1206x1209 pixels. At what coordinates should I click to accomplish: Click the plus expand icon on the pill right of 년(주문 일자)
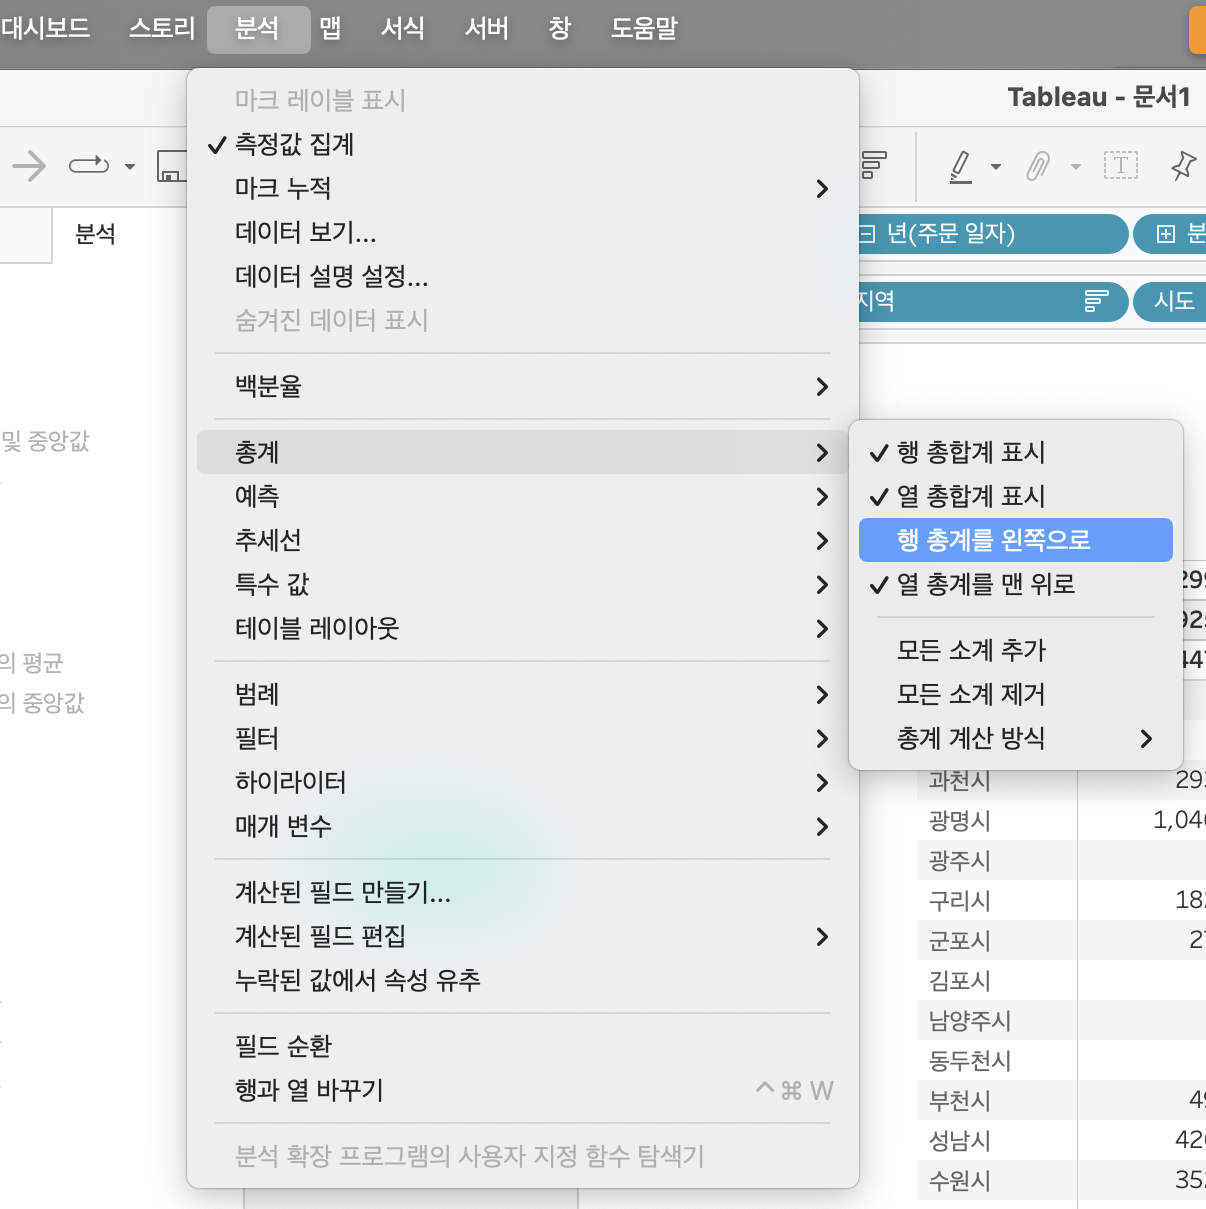click(x=1165, y=234)
